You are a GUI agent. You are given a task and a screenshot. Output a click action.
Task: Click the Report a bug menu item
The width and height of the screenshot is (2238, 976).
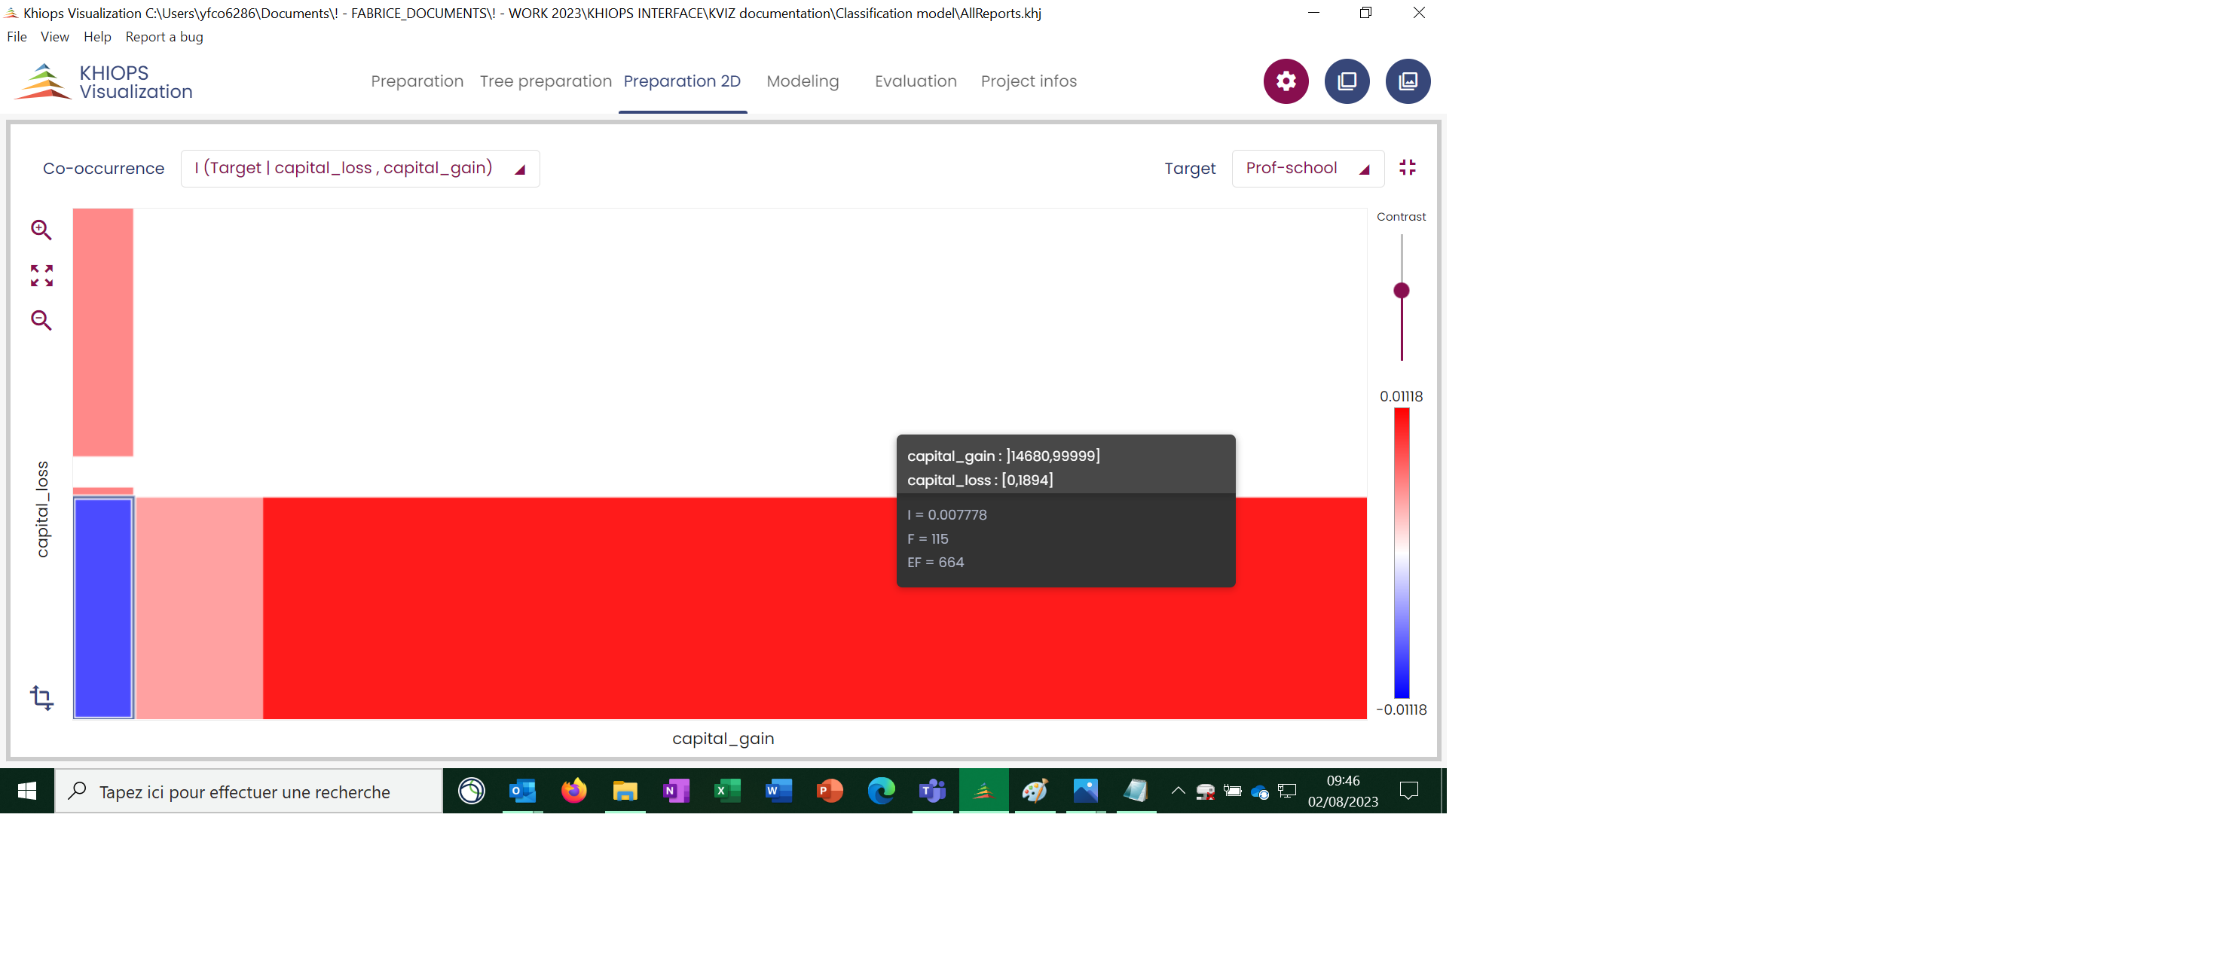[x=164, y=37]
